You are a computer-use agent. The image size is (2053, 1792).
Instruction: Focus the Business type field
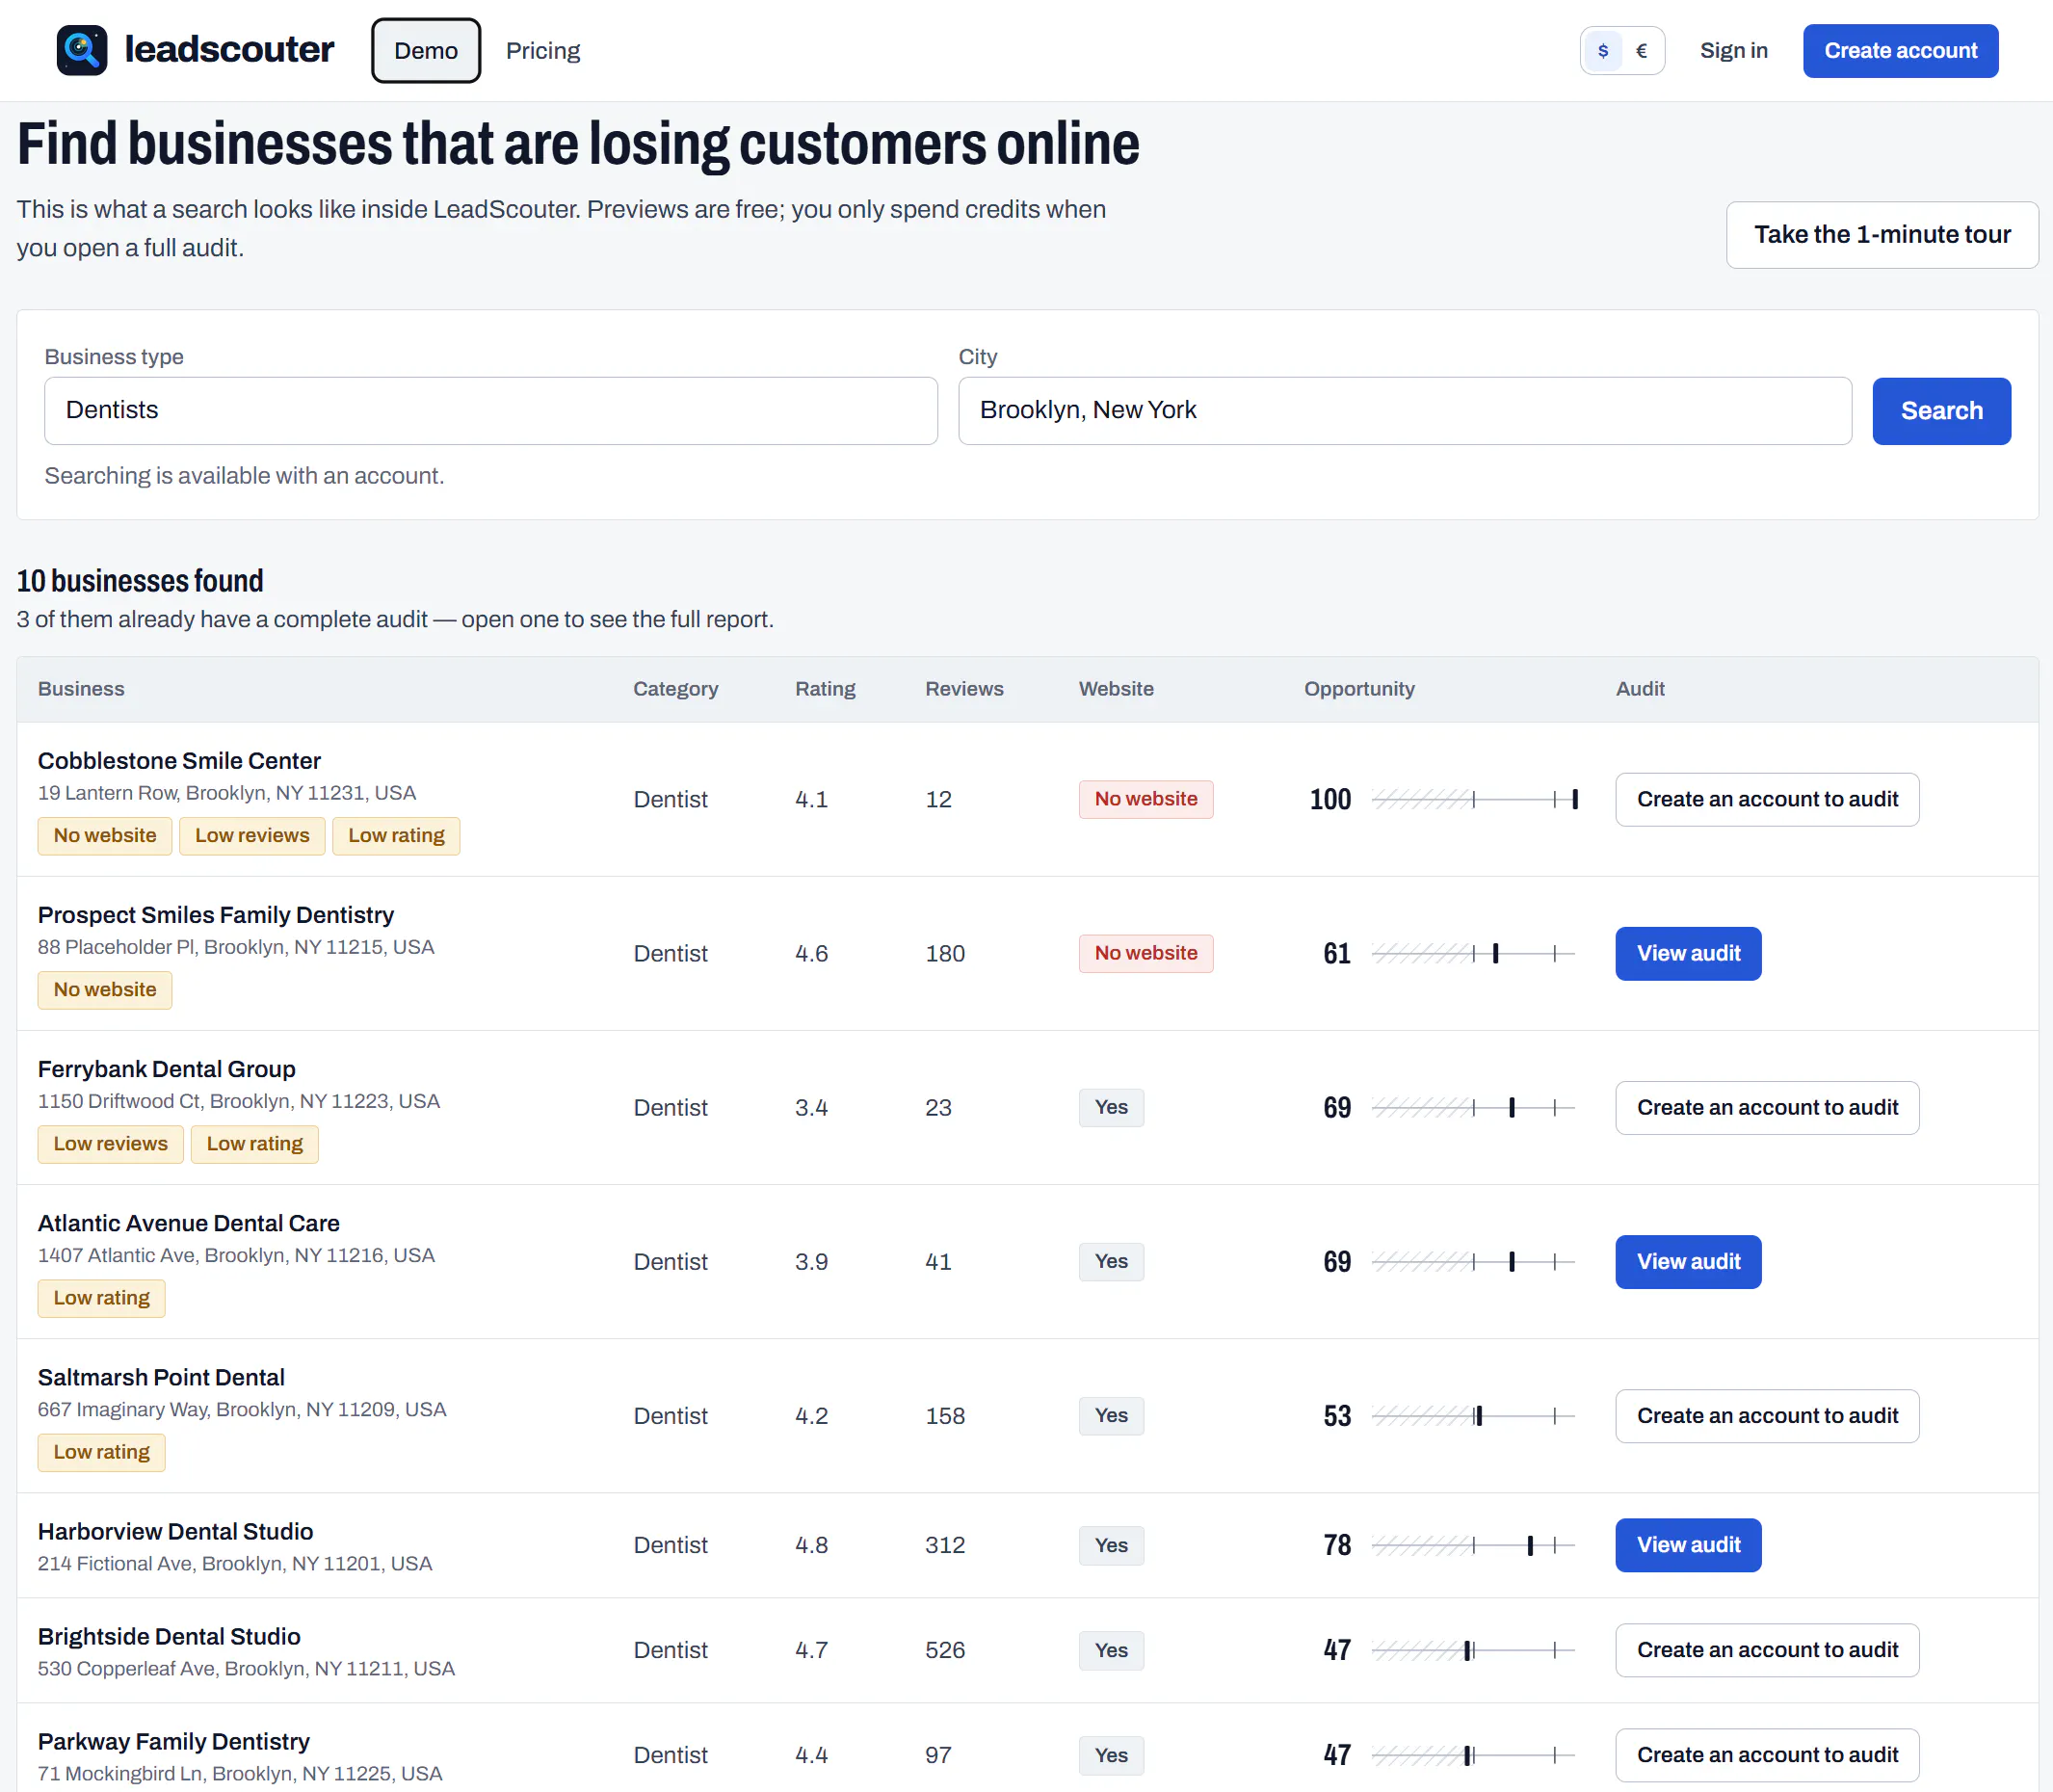[x=491, y=410]
